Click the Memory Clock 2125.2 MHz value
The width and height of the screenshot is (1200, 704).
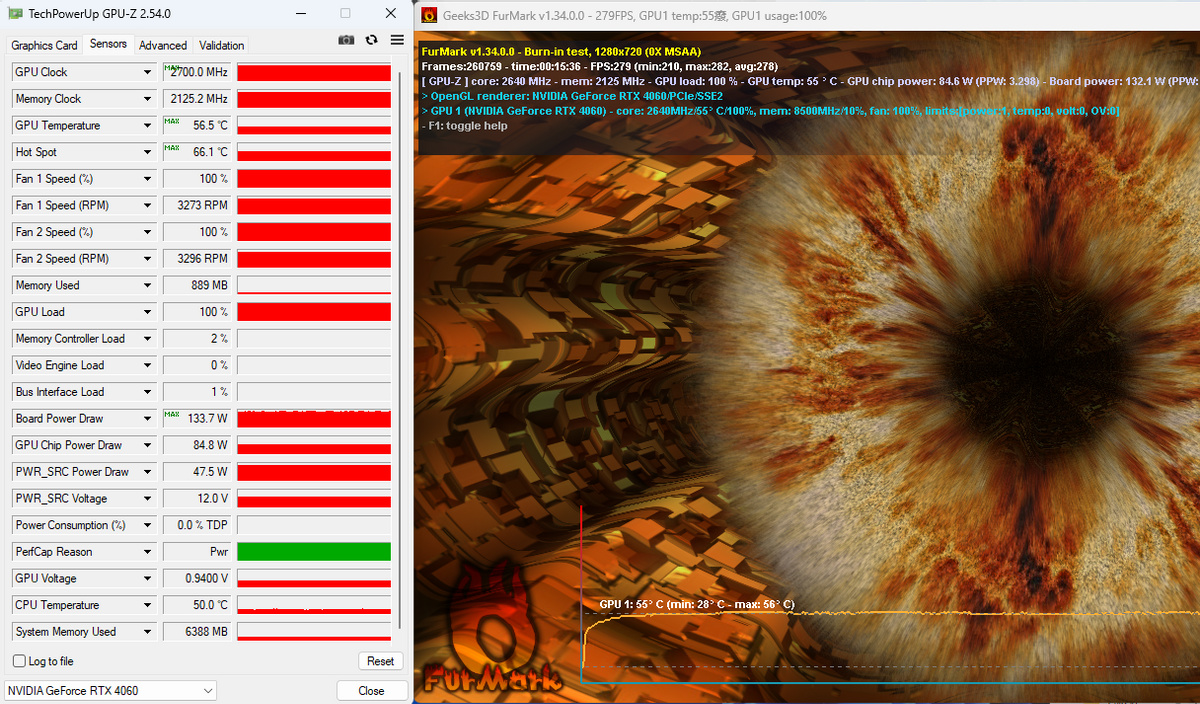click(197, 99)
